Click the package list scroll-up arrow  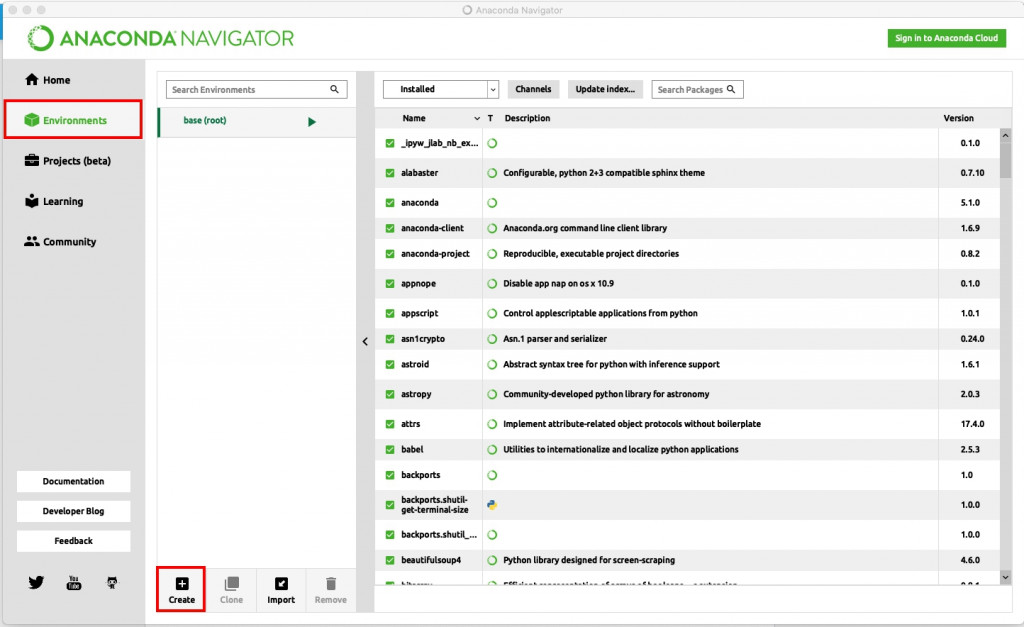click(1005, 135)
